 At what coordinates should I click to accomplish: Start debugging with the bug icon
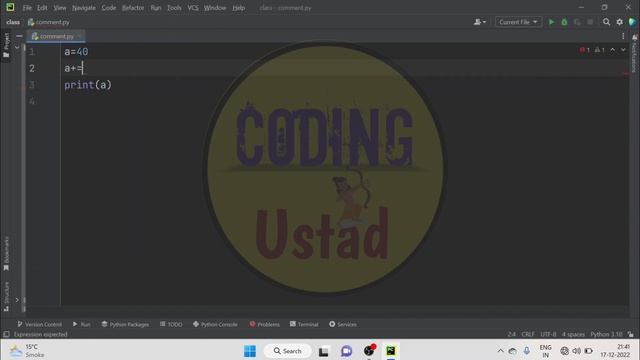(x=564, y=22)
